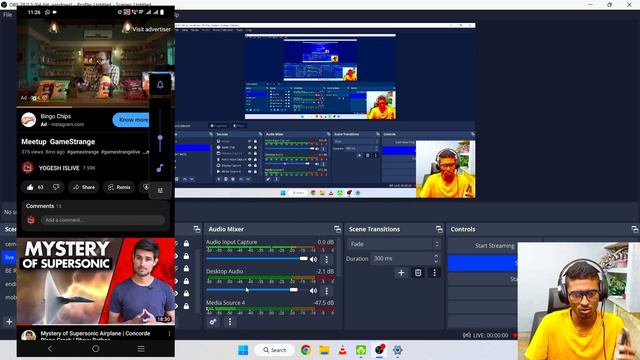Toggle lock on the sixth source row
640x360 pixels.
click(x=186, y=306)
